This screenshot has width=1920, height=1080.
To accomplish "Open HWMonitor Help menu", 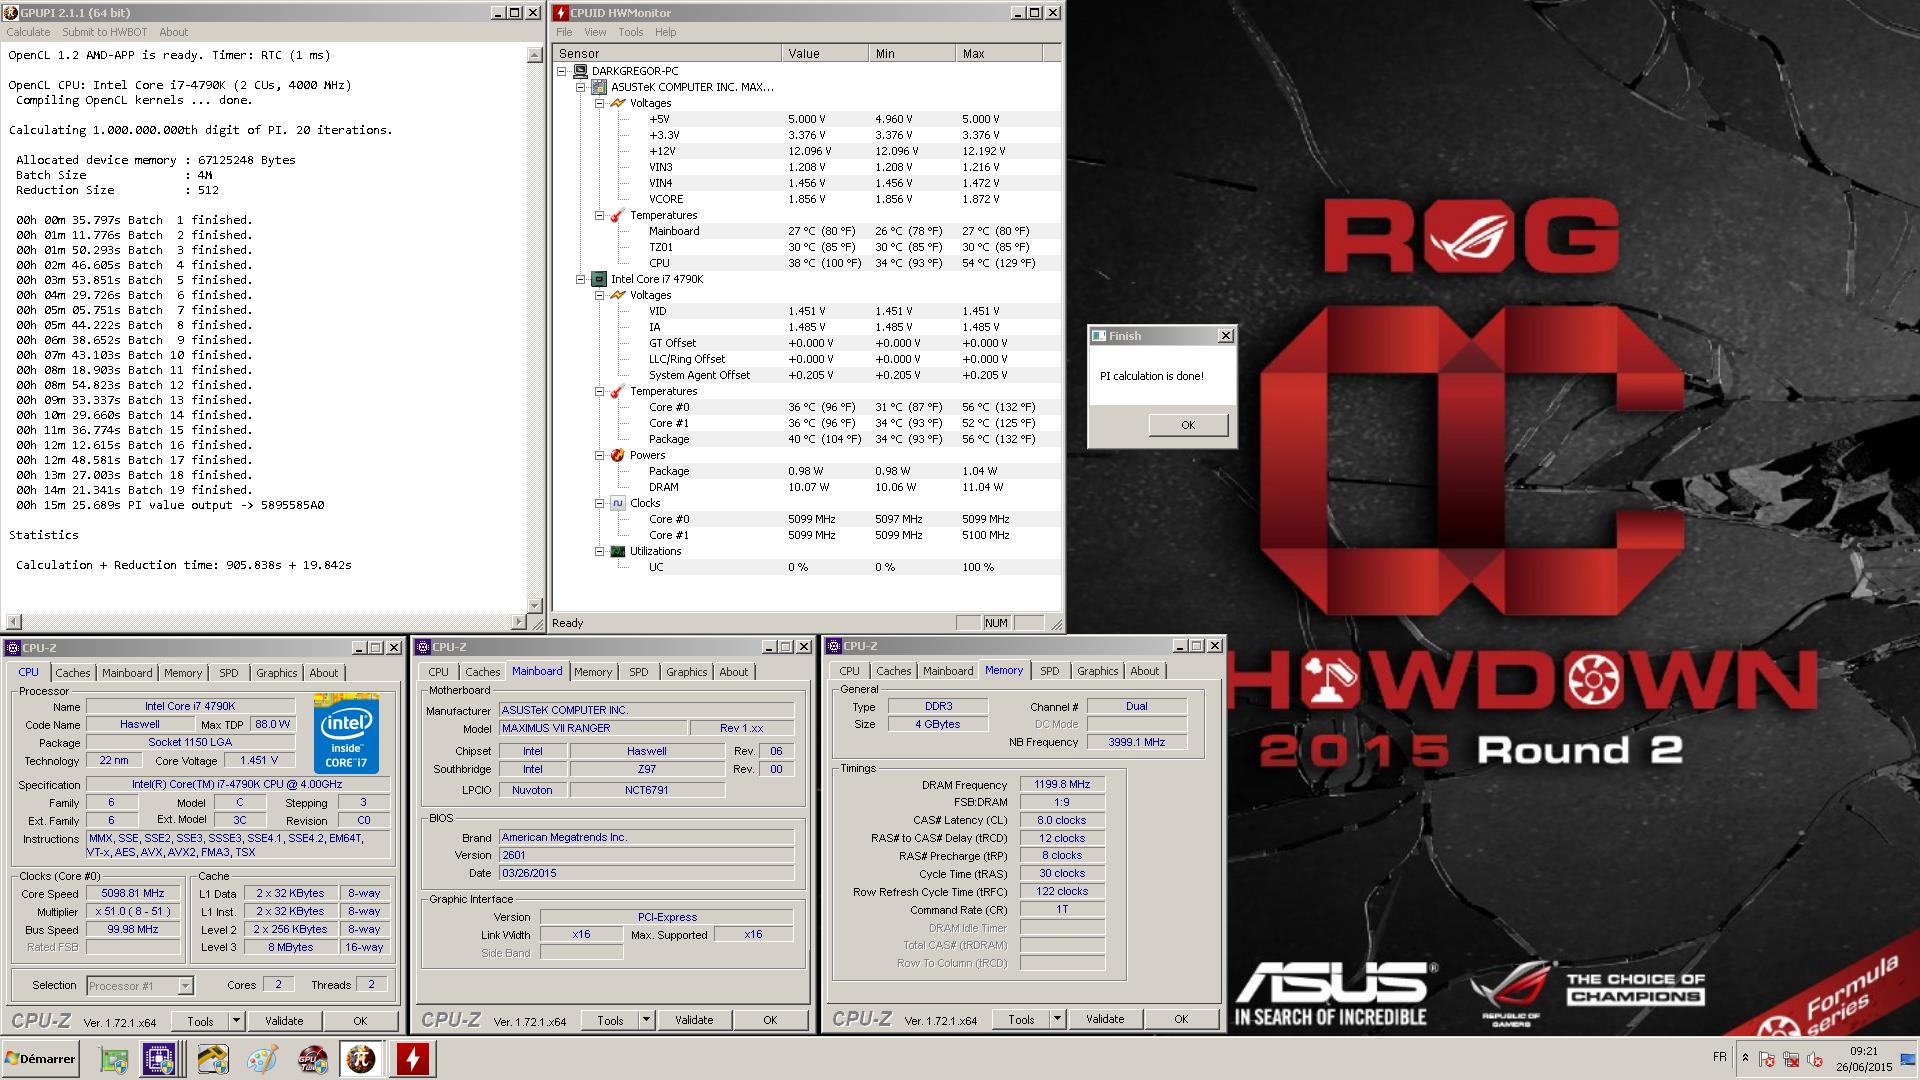I will click(x=665, y=32).
